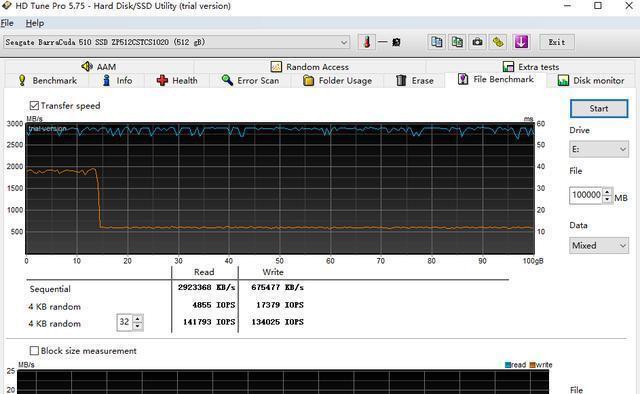
Task: Click the HD Tune Pro title bar icon
Action: 6,6
